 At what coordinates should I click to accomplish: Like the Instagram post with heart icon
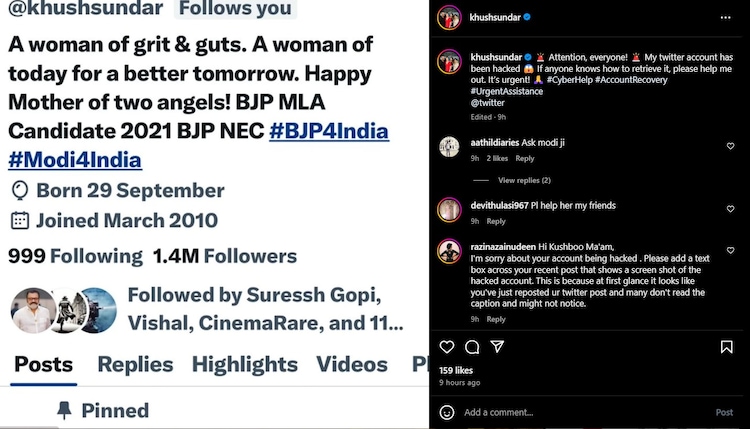(x=447, y=347)
